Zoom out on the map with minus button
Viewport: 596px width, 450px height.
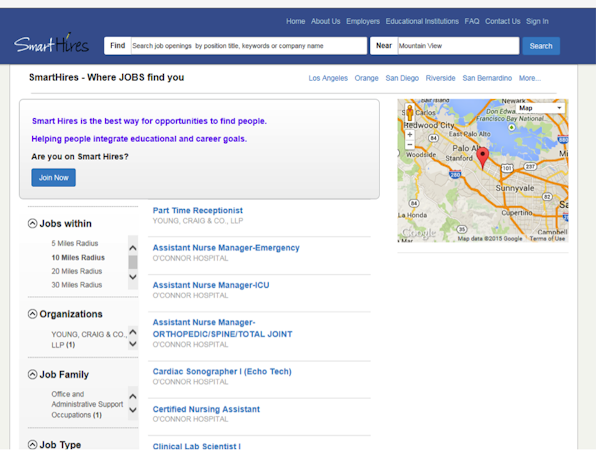click(410, 144)
